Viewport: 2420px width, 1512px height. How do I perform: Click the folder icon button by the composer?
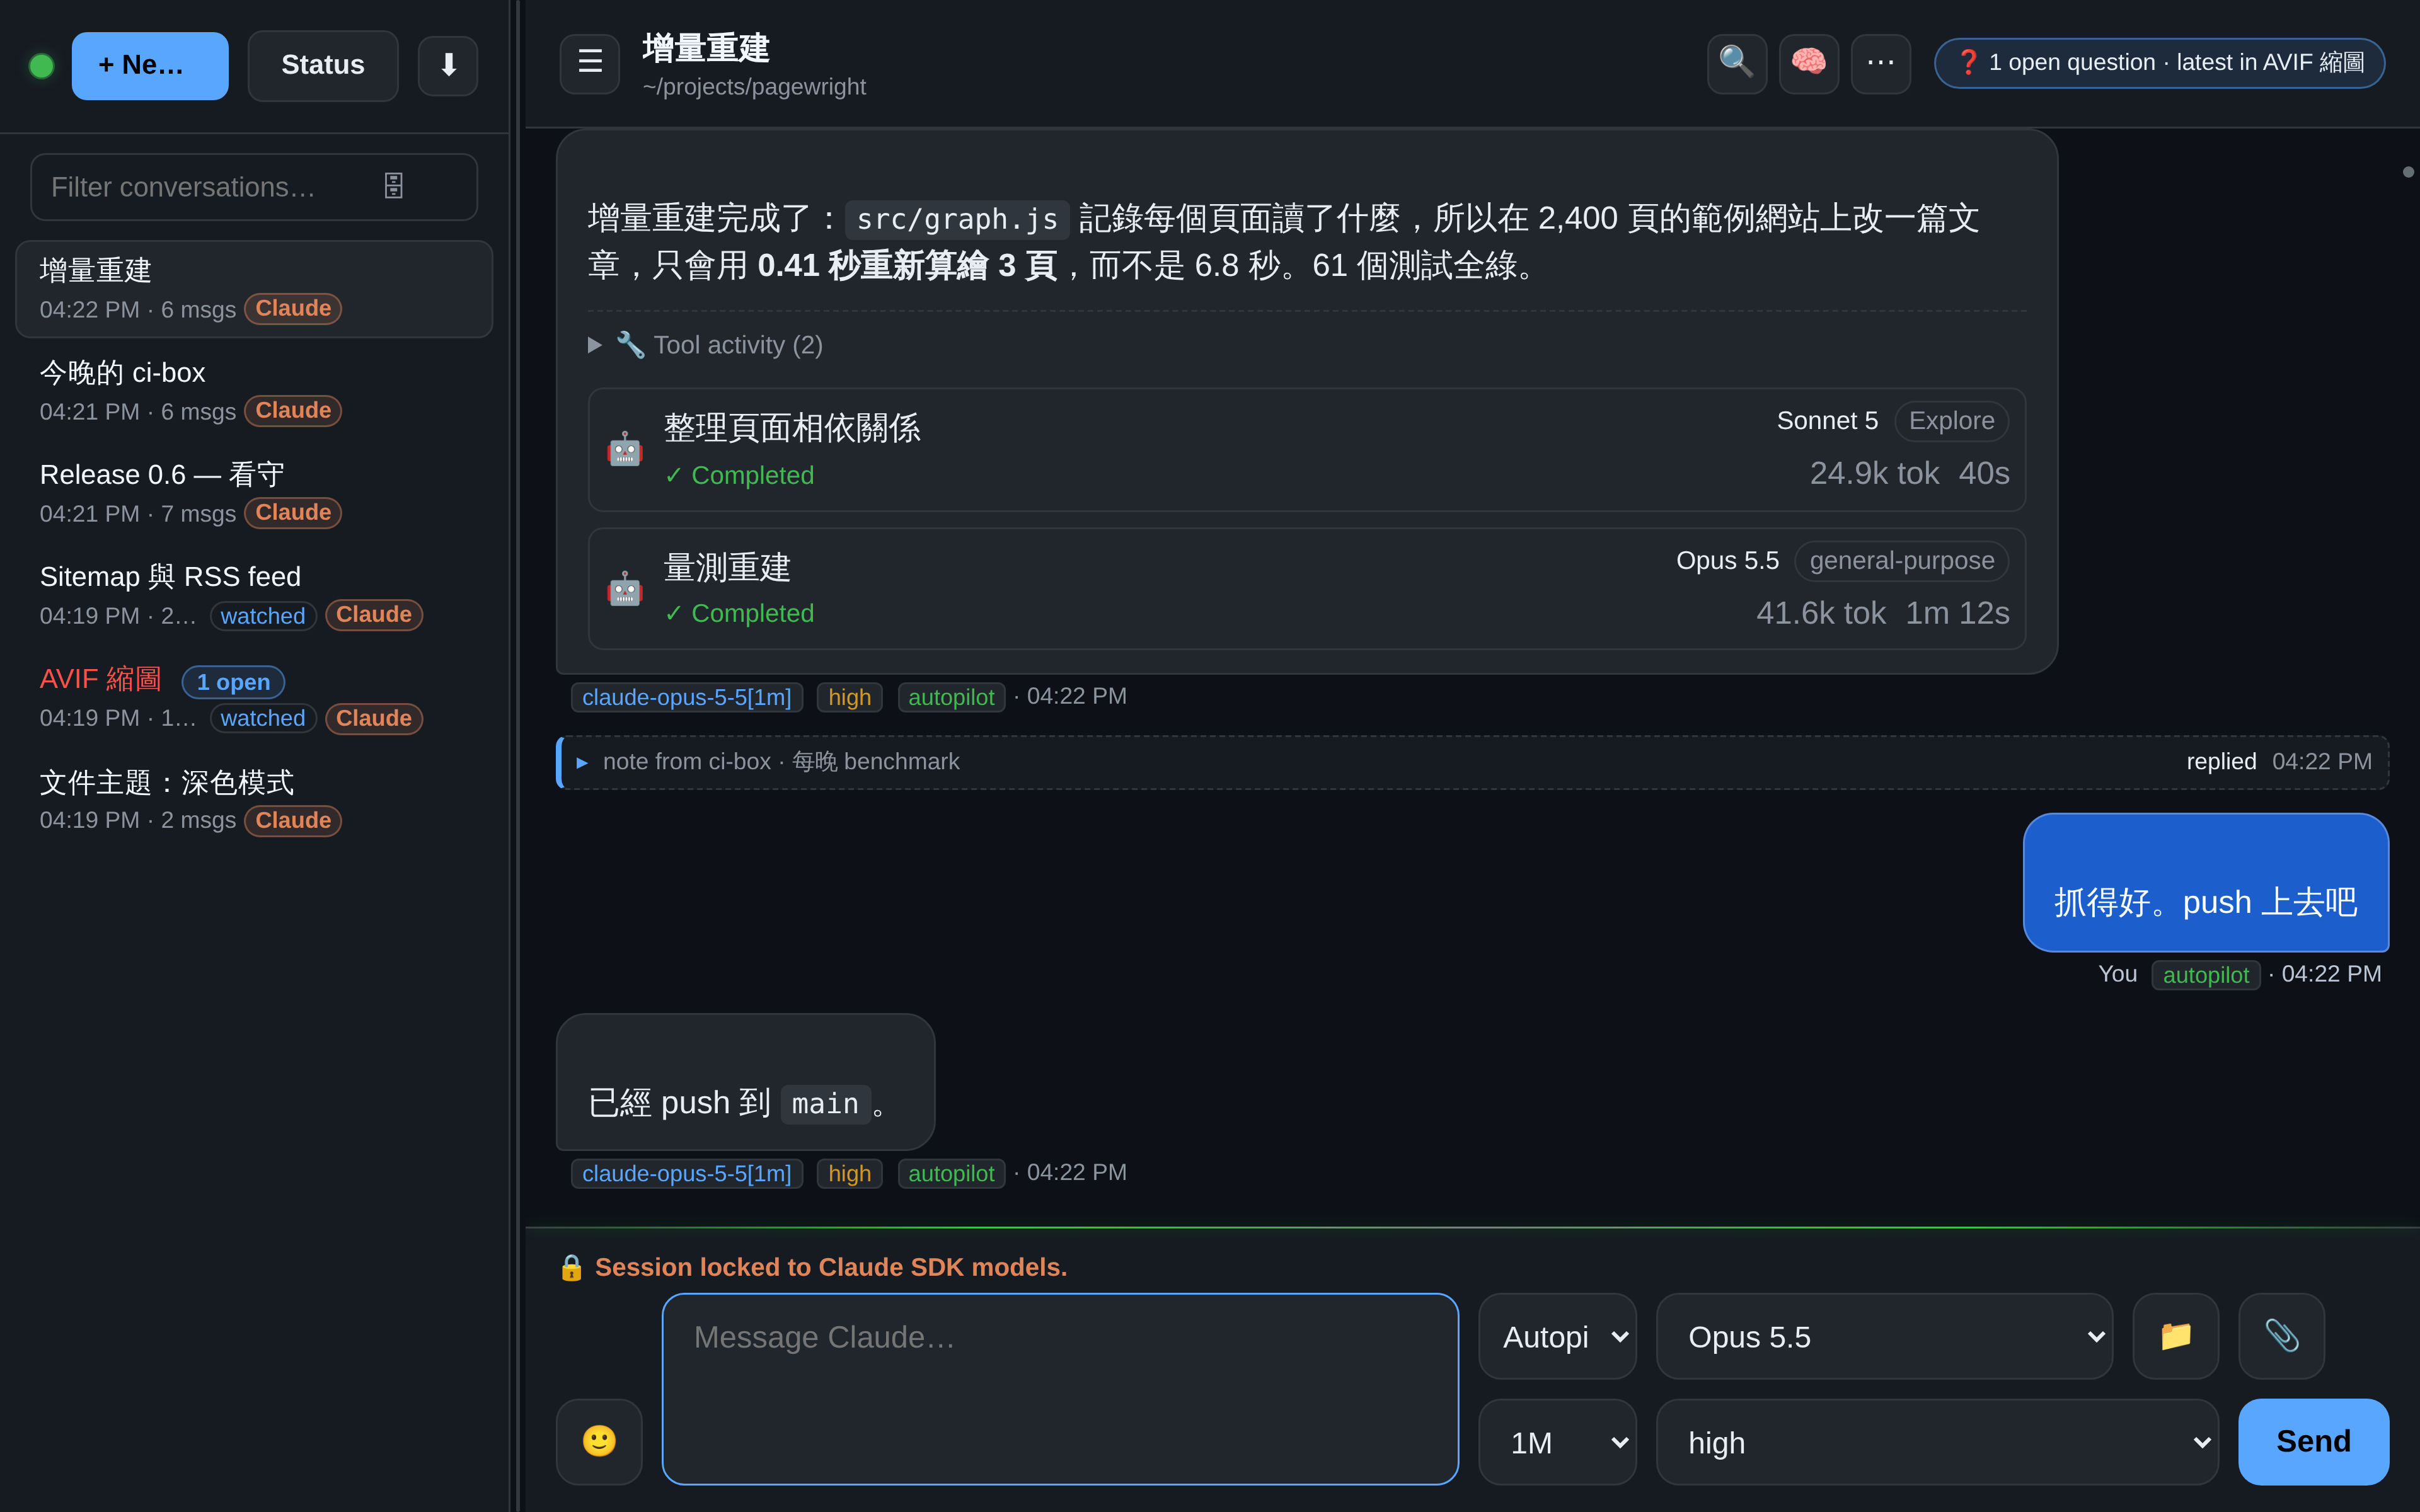(x=2175, y=1335)
